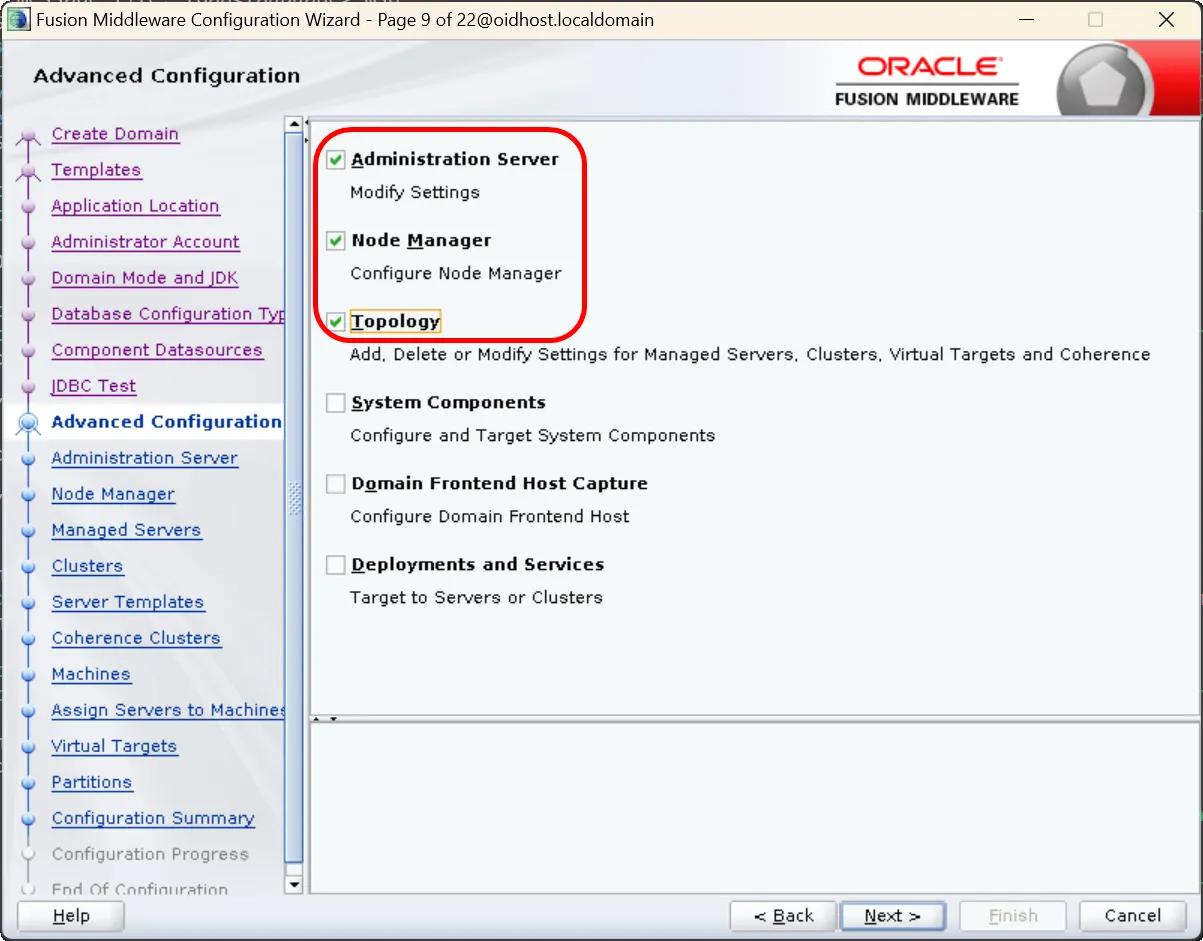Viewport: 1203px width, 941px height.
Task: Uncheck the Administration Server checkbox
Action: (336, 160)
